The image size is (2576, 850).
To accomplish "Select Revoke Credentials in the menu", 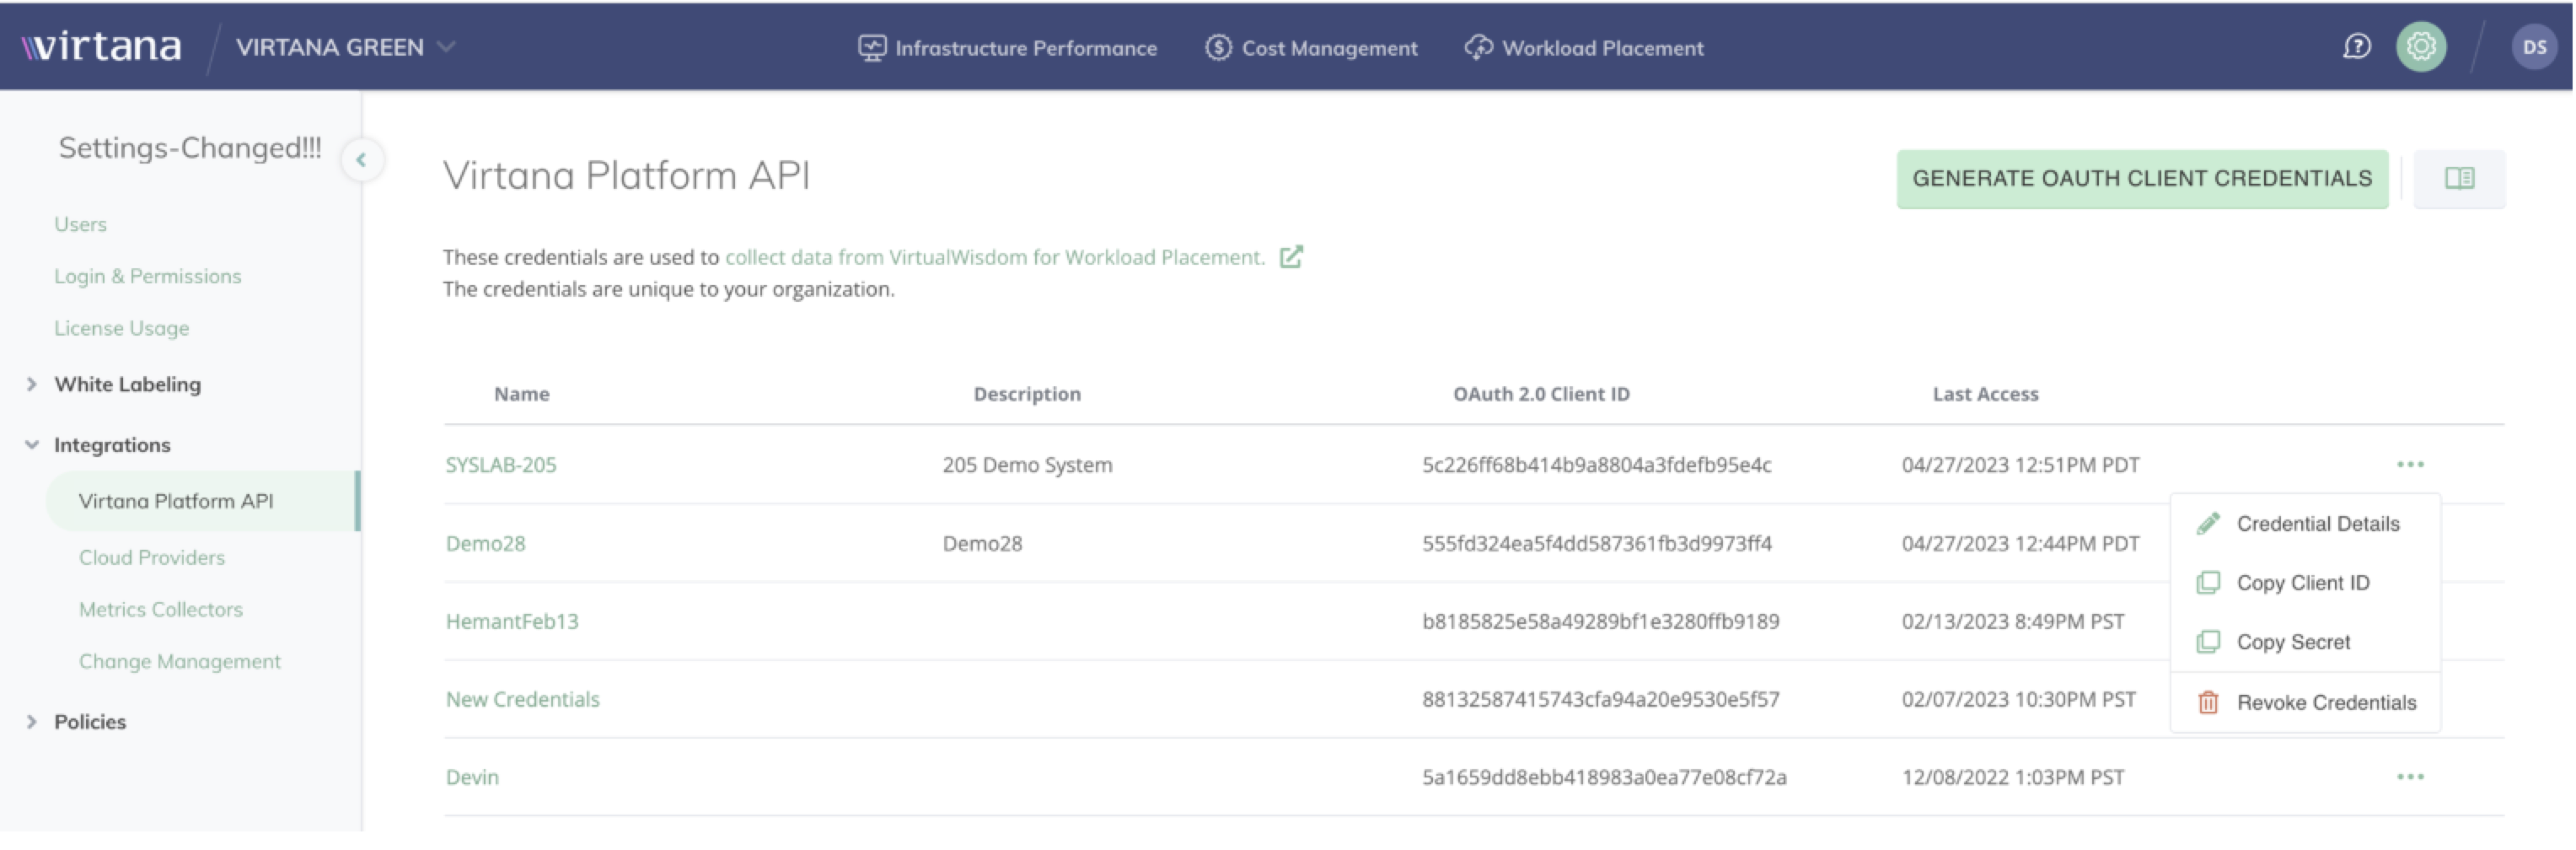I will (2325, 703).
